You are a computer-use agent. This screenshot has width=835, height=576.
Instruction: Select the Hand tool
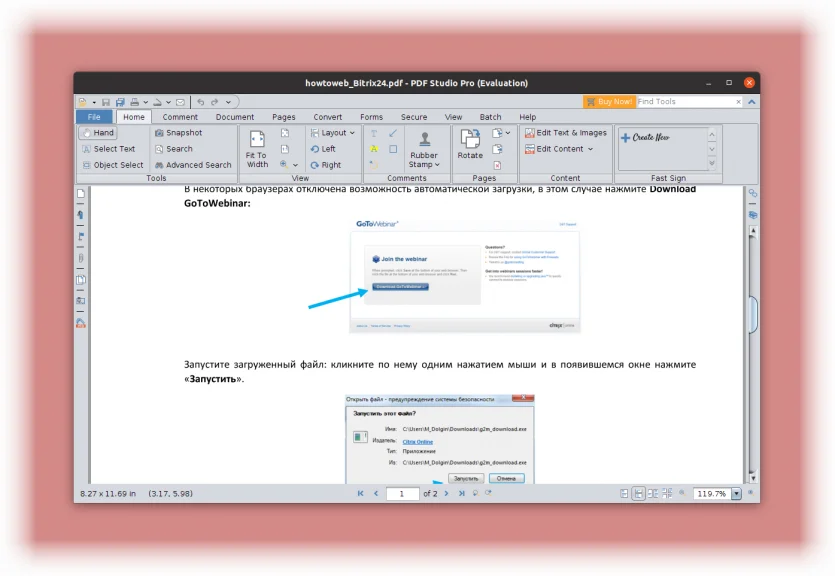tap(98, 133)
